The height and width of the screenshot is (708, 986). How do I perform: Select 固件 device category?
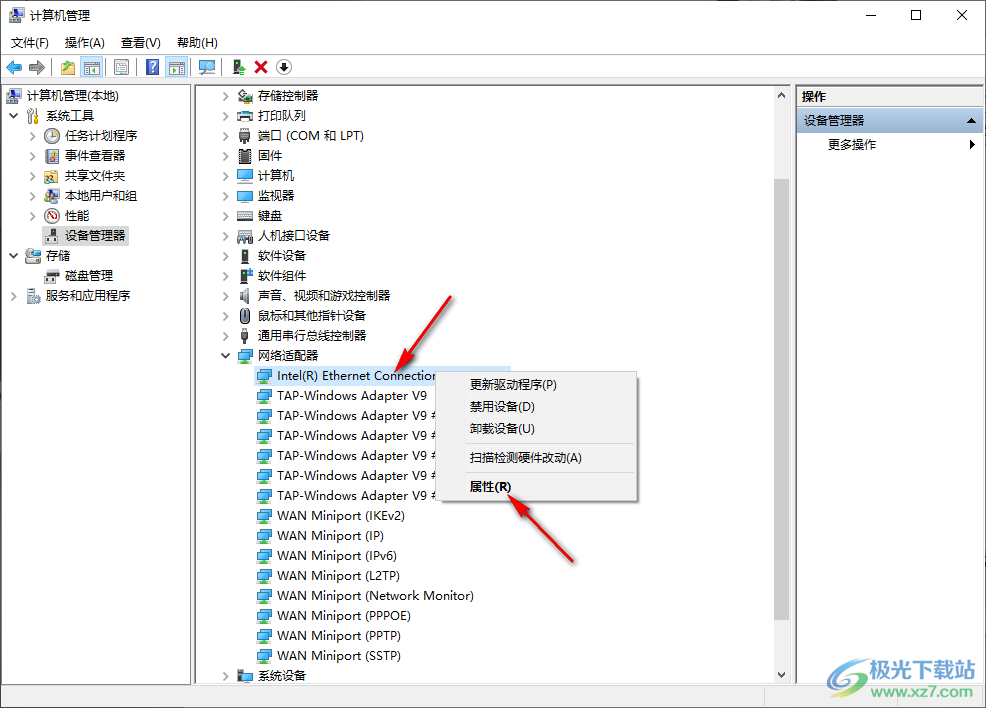pos(270,156)
